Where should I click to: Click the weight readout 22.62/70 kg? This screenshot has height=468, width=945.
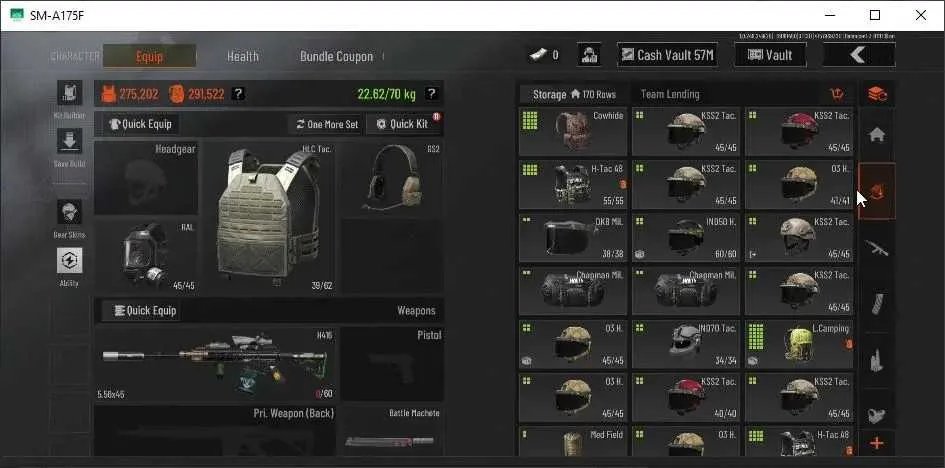[x=386, y=94]
